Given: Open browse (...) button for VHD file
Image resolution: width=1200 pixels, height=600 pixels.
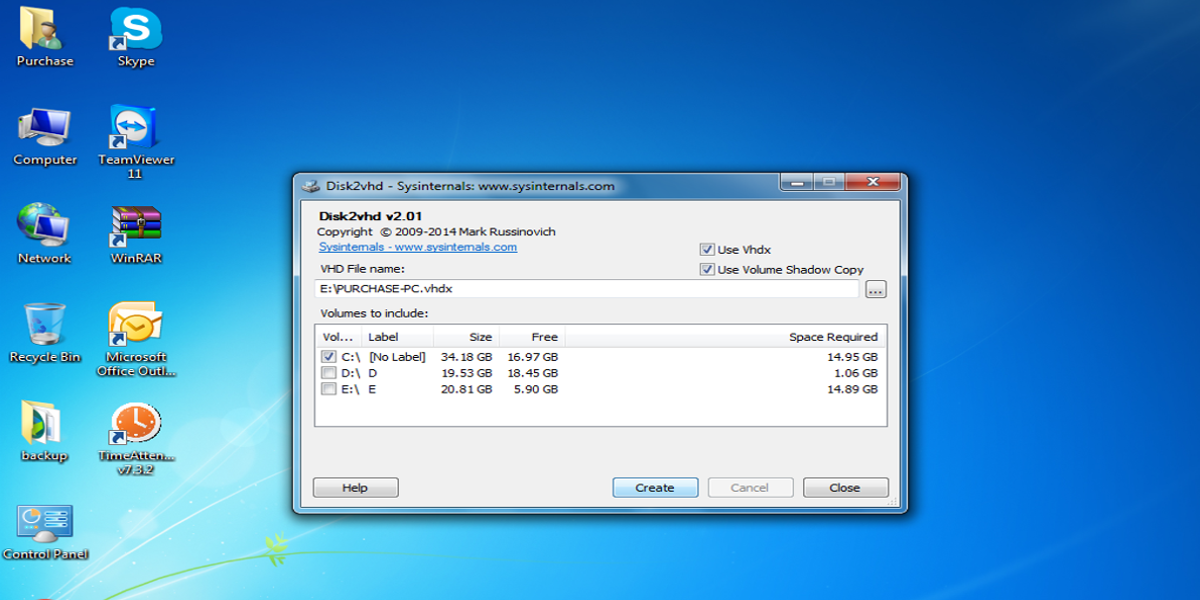Looking at the screenshot, I should 876,290.
